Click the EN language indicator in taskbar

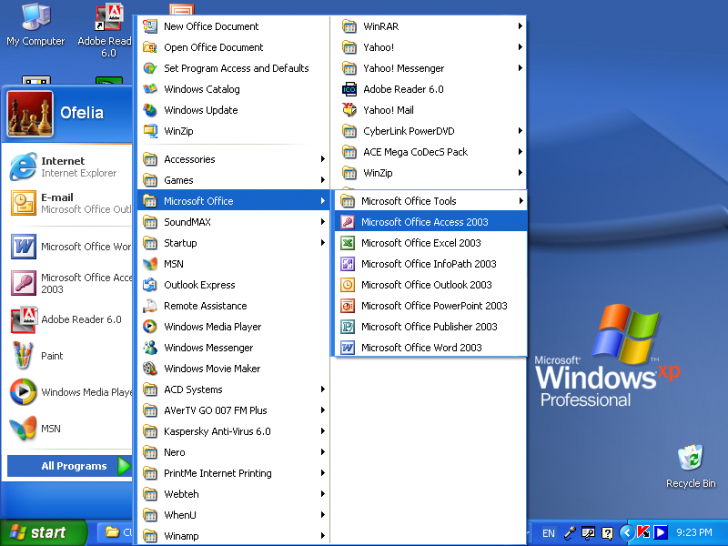point(548,533)
